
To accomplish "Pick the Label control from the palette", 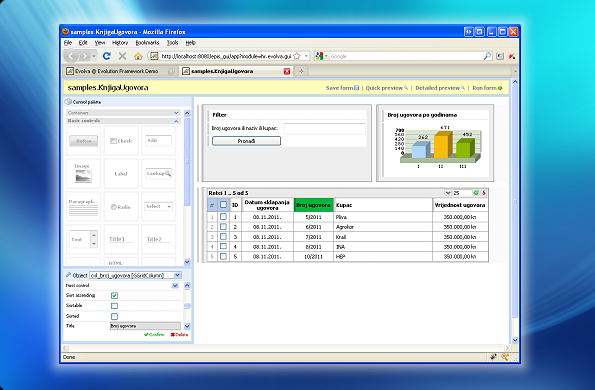I will [x=121, y=174].
